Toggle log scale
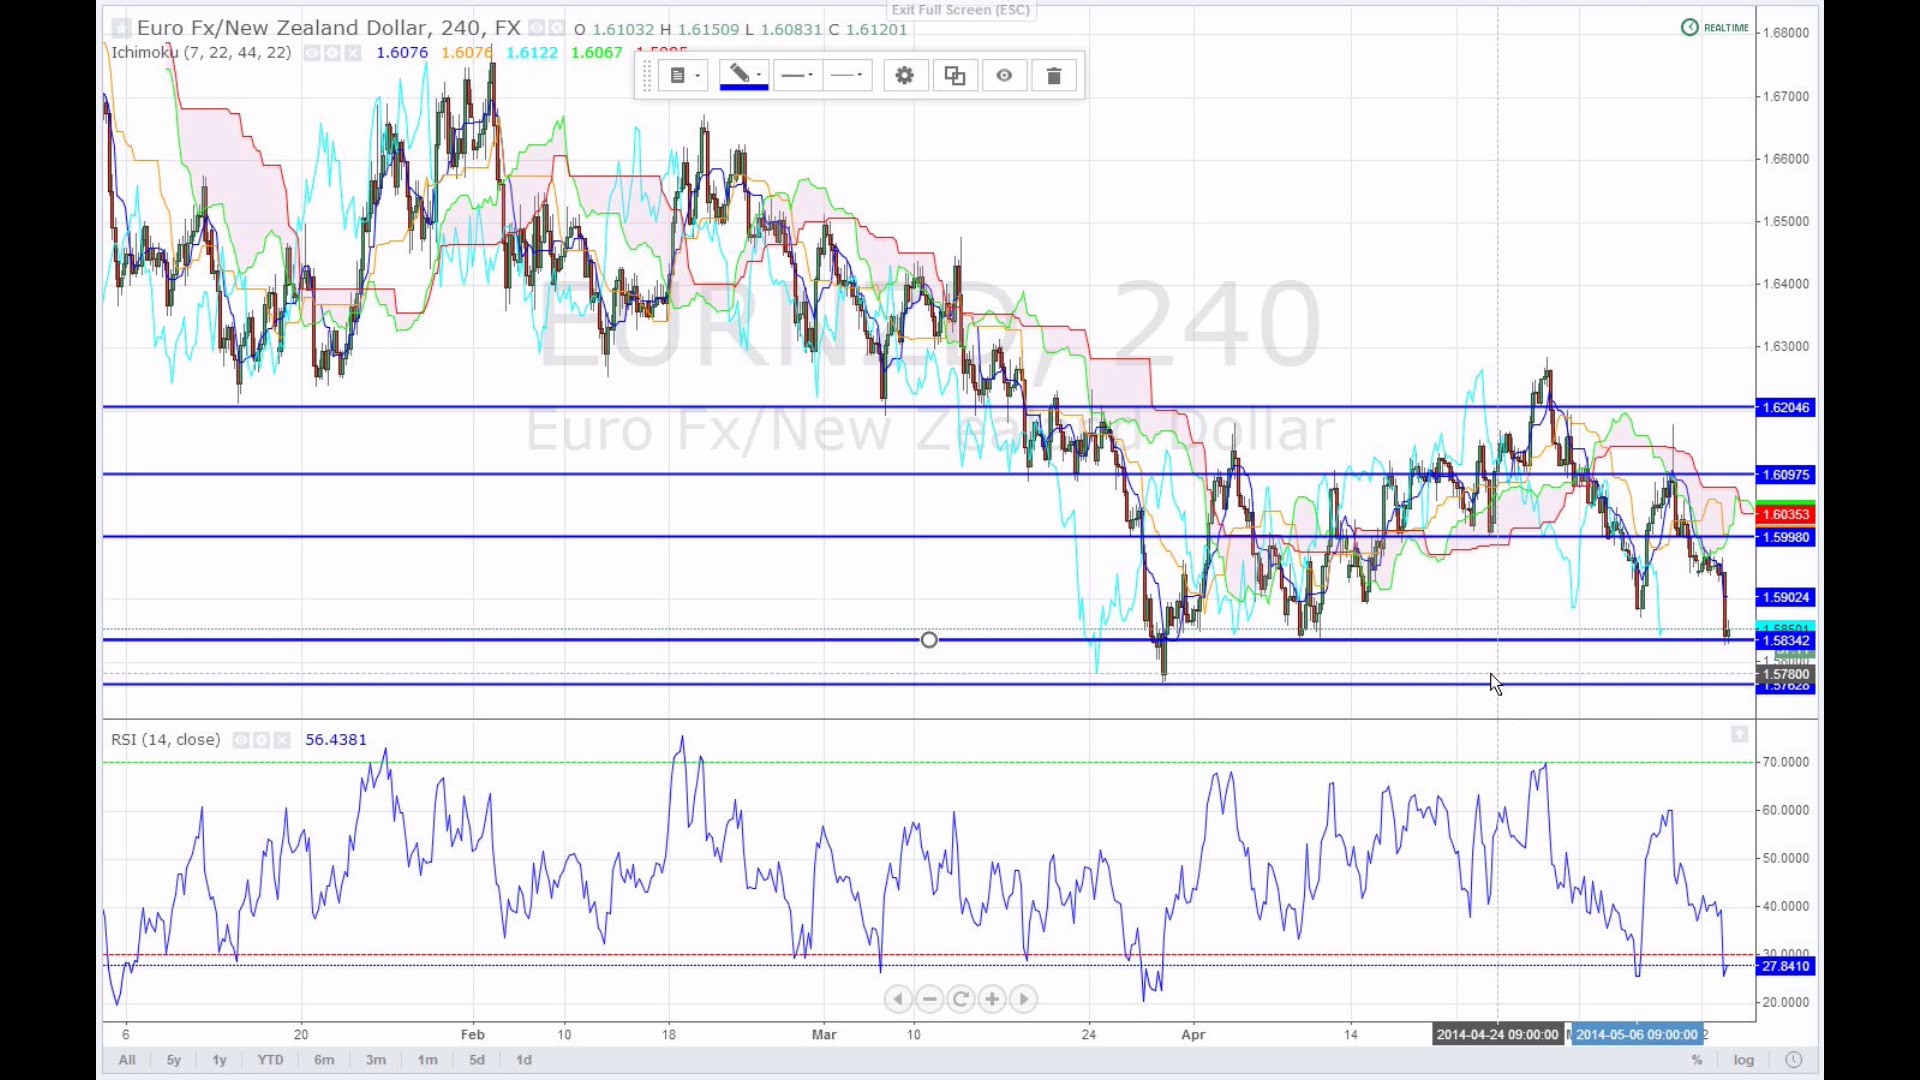The image size is (1920, 1080). click(x=1744, y=1060)
